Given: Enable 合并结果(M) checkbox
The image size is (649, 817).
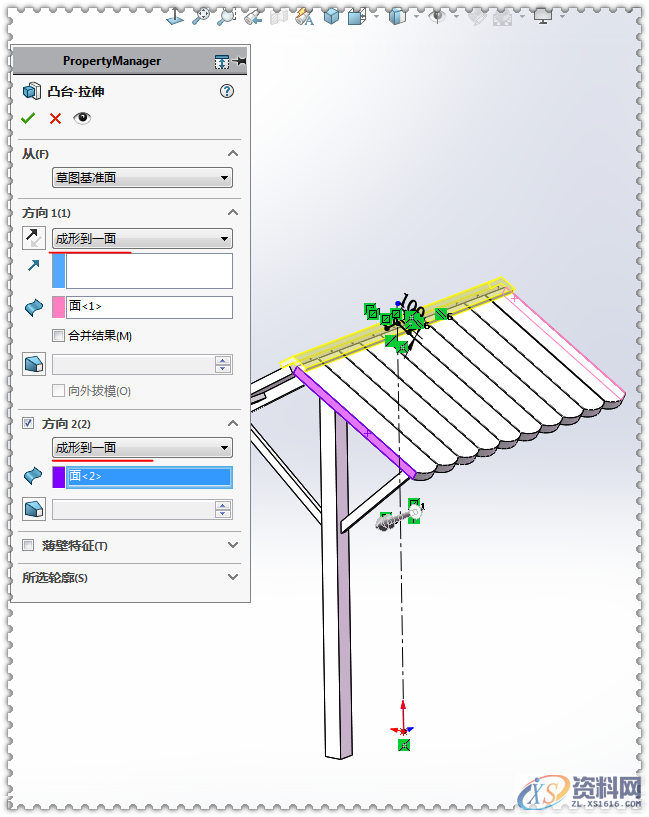Looking at the screenshot, I should (x=58, y=336).
